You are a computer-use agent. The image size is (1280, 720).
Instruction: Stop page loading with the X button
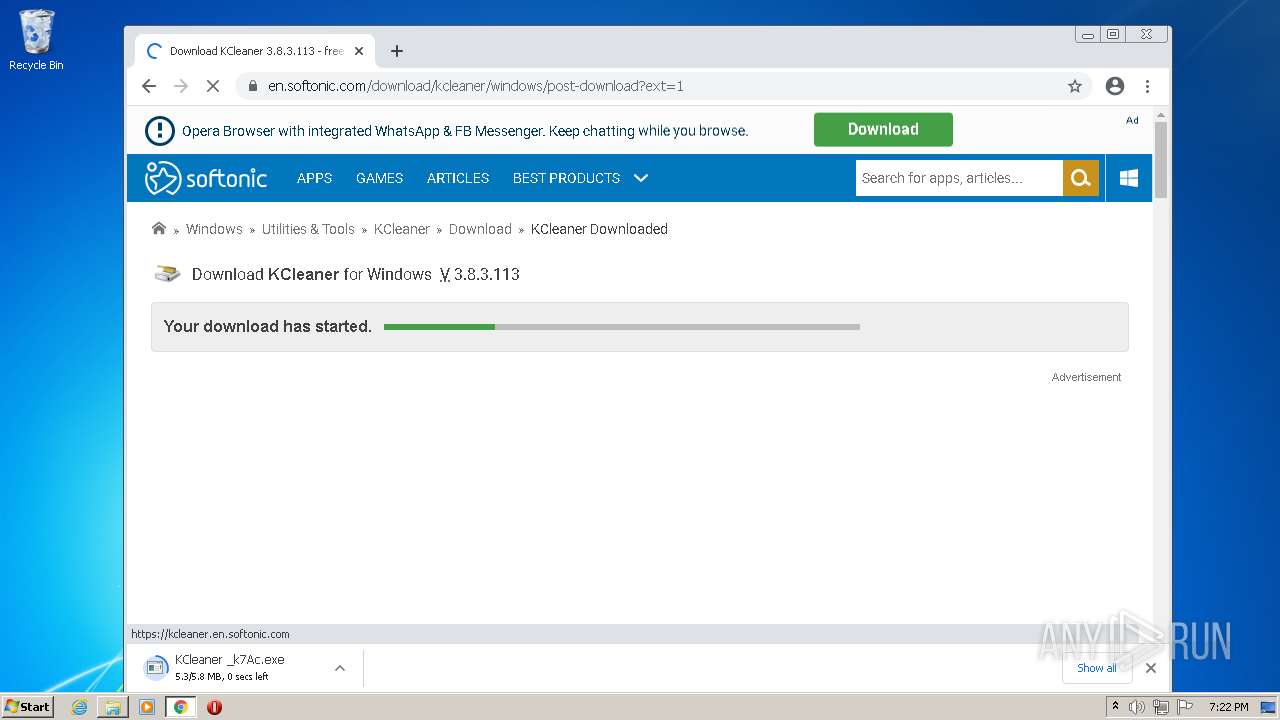pyautogui.click(x=213, y=86)
